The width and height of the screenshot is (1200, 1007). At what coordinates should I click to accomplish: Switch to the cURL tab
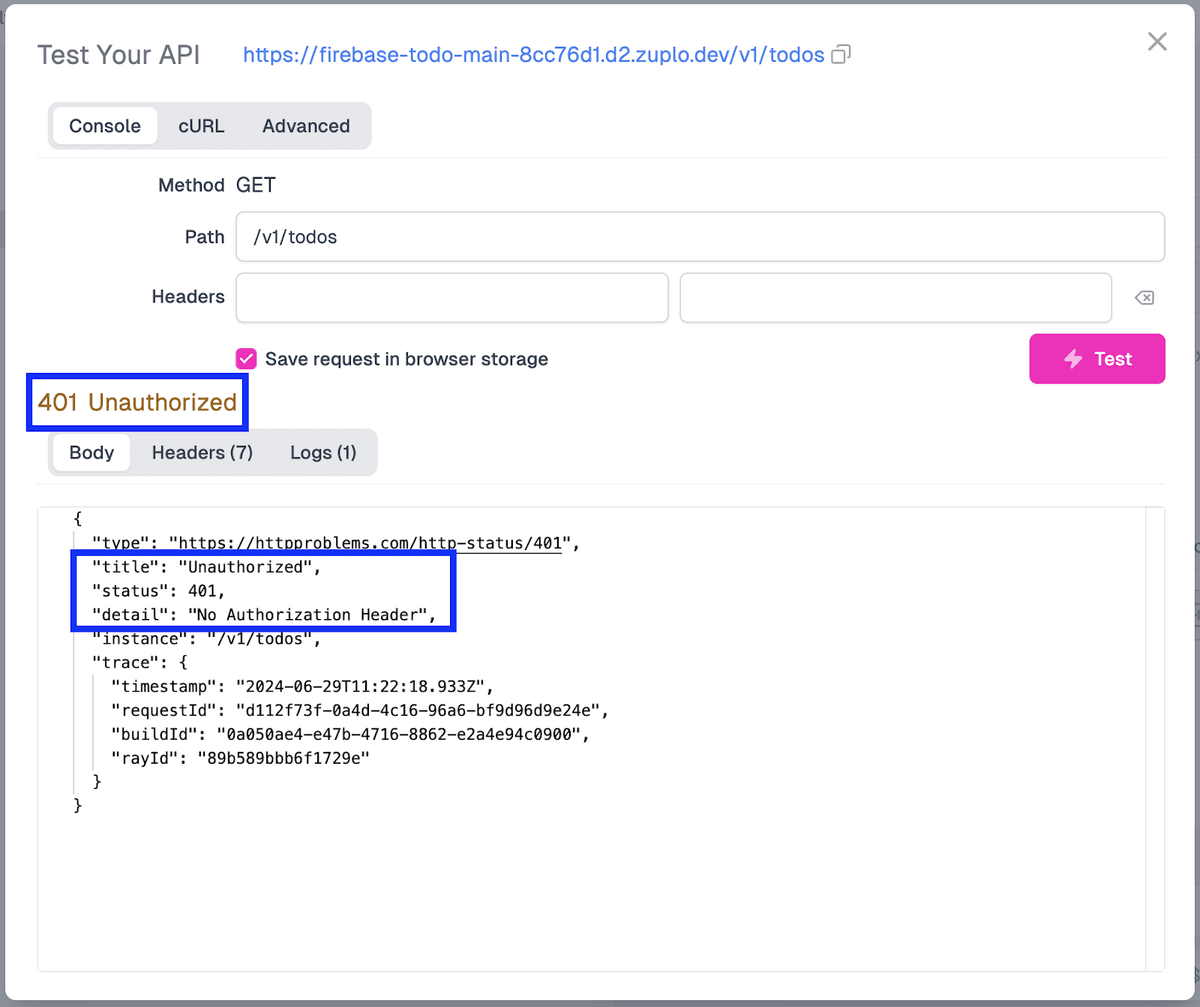201,126
